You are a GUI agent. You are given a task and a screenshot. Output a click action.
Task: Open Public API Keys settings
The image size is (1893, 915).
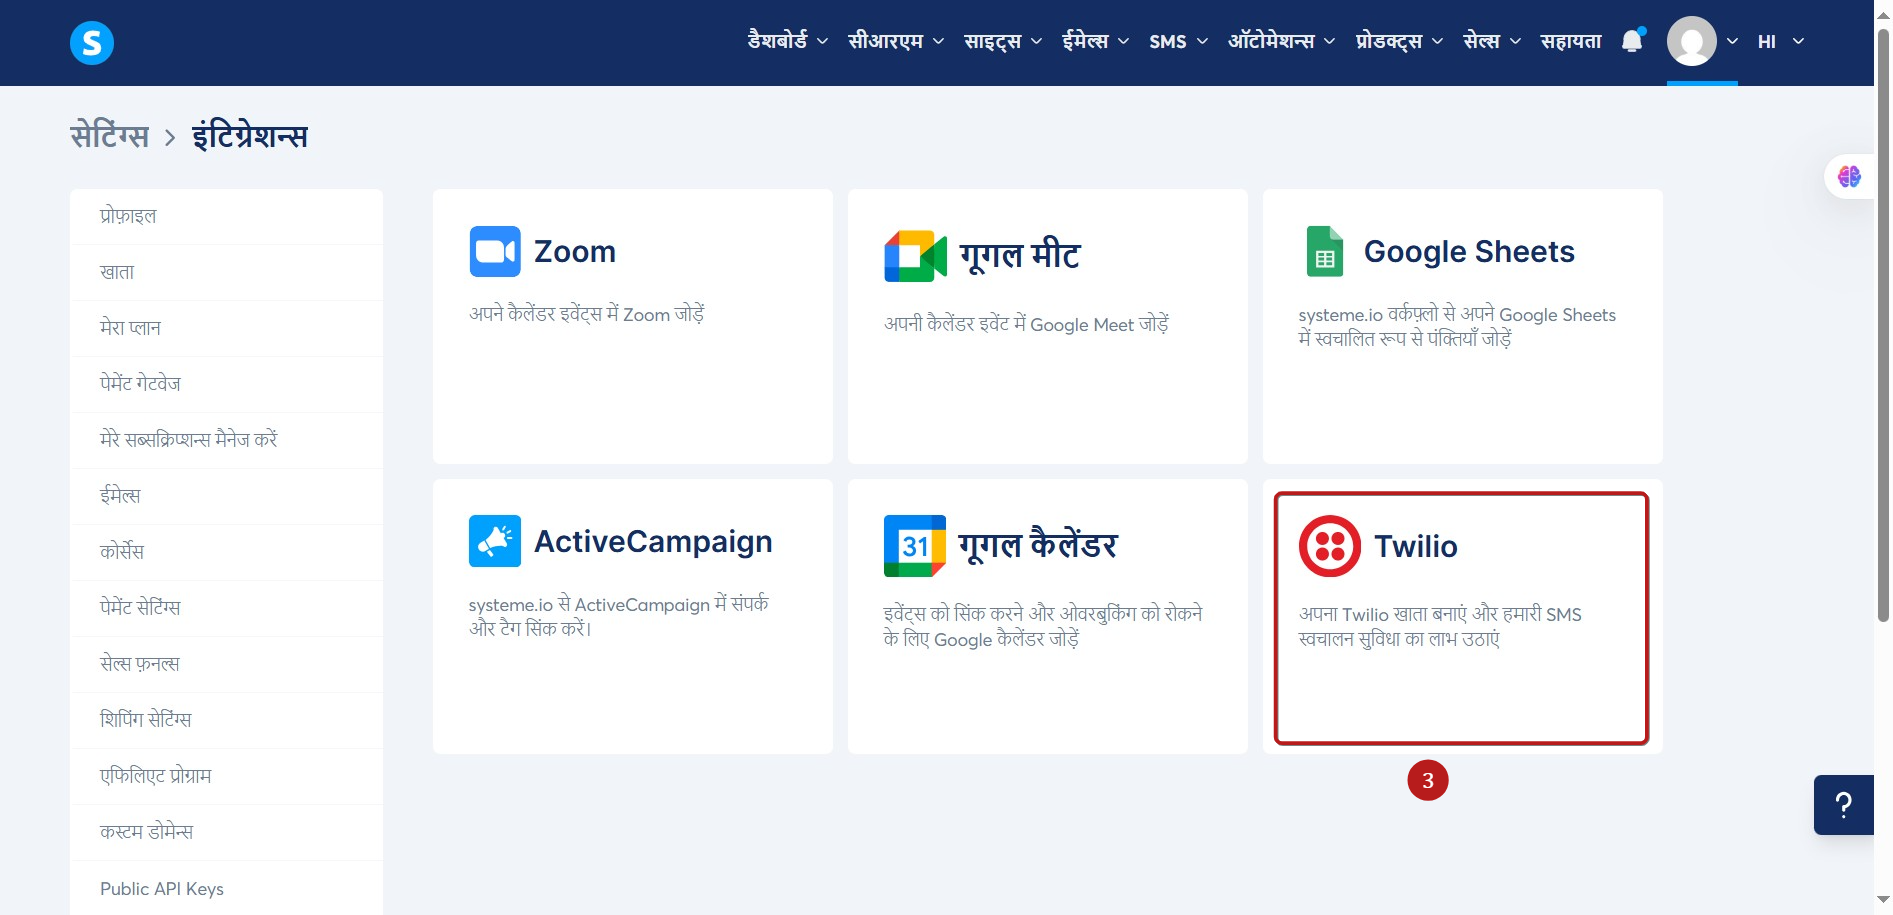pyautogui.click(x=227, y=889)
